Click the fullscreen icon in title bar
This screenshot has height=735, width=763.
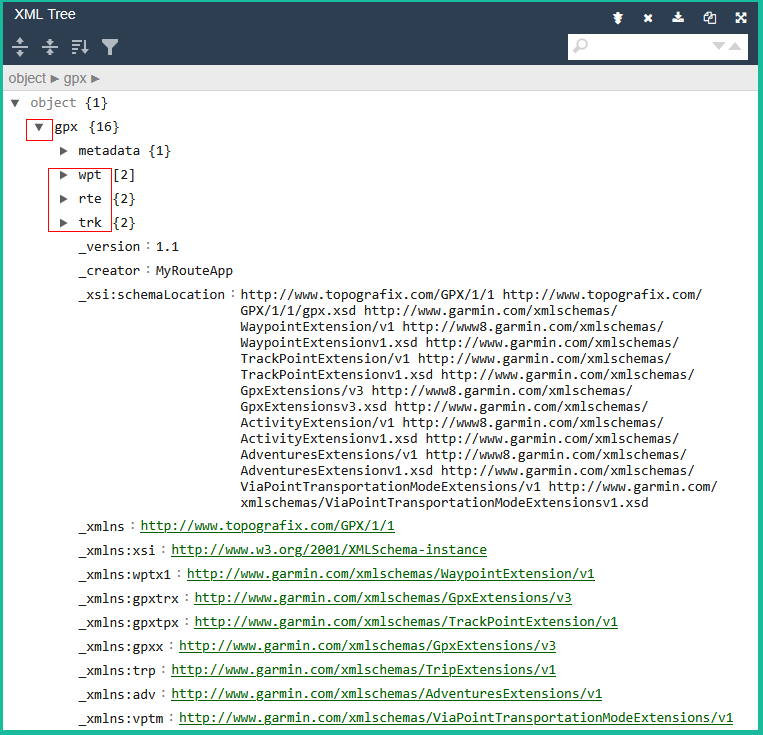pos(741,17)
